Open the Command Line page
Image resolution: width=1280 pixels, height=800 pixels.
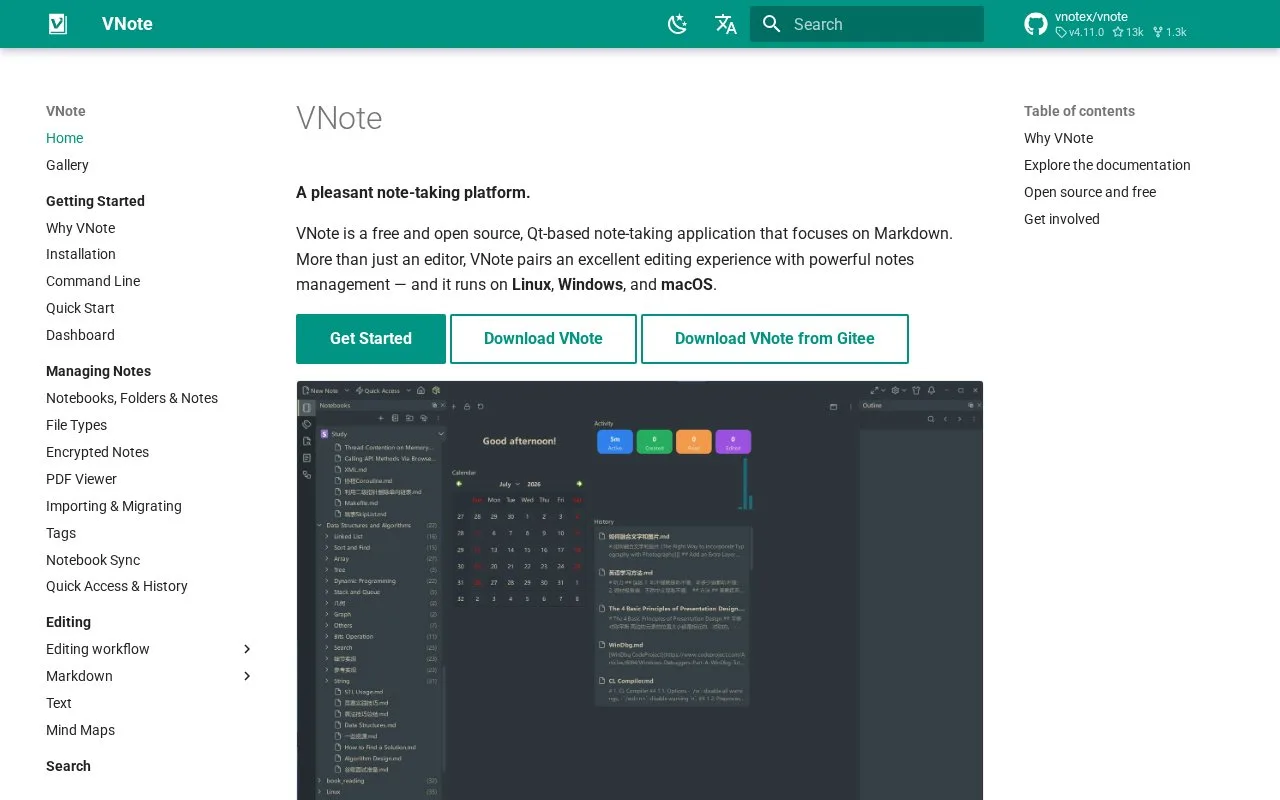tap(93, 281)
